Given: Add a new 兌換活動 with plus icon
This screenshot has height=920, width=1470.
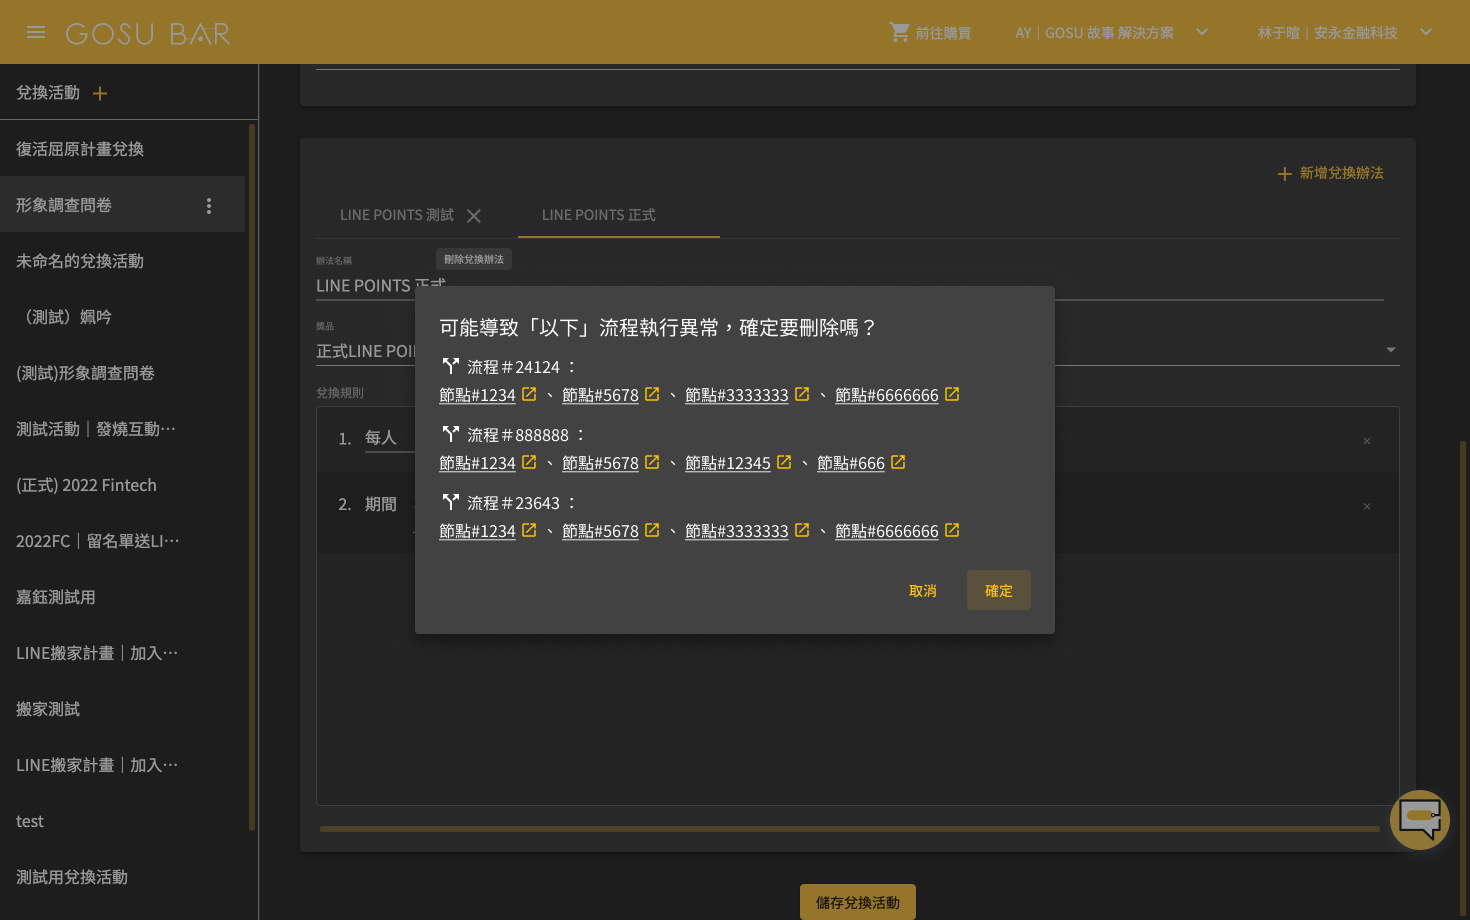Looking at the screenshot, I should pos(100,93).
